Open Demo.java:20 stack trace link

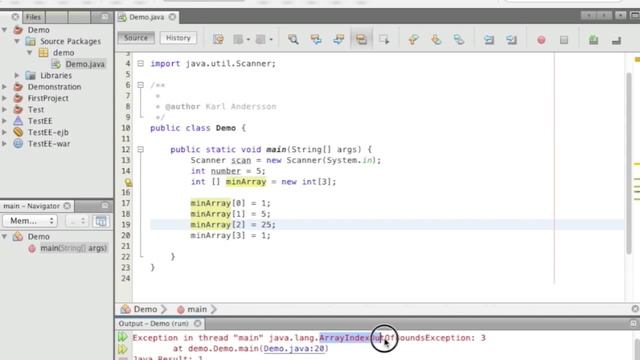[x=295, y=349]
